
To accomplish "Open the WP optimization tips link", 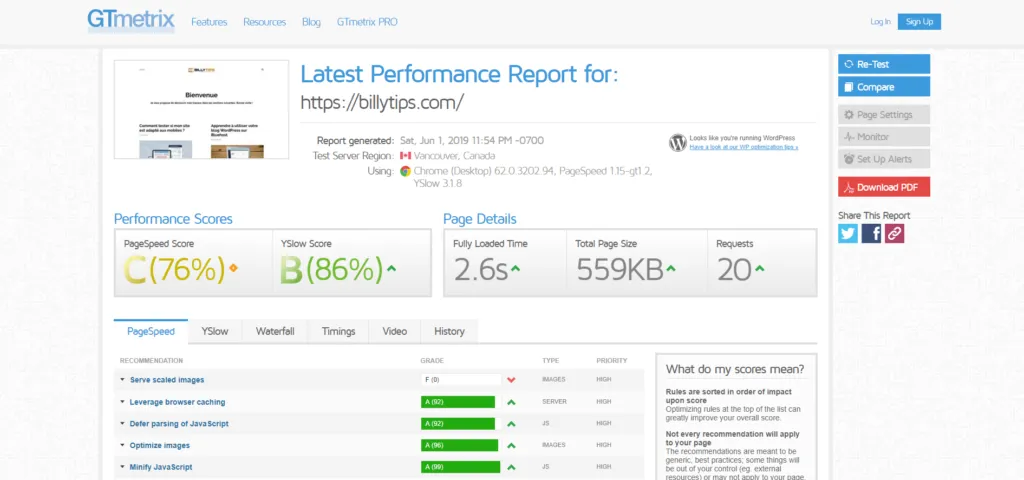I will click(744, 147).
